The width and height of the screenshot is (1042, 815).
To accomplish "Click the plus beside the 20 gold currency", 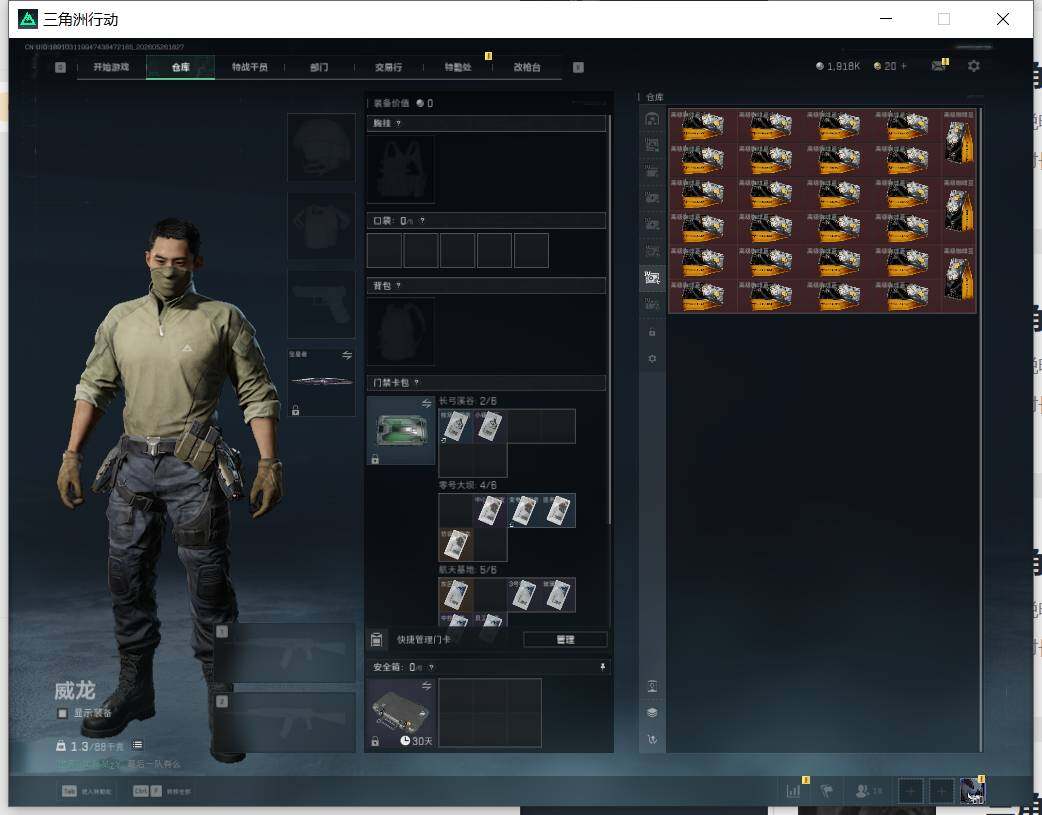I will click(903, 66).
